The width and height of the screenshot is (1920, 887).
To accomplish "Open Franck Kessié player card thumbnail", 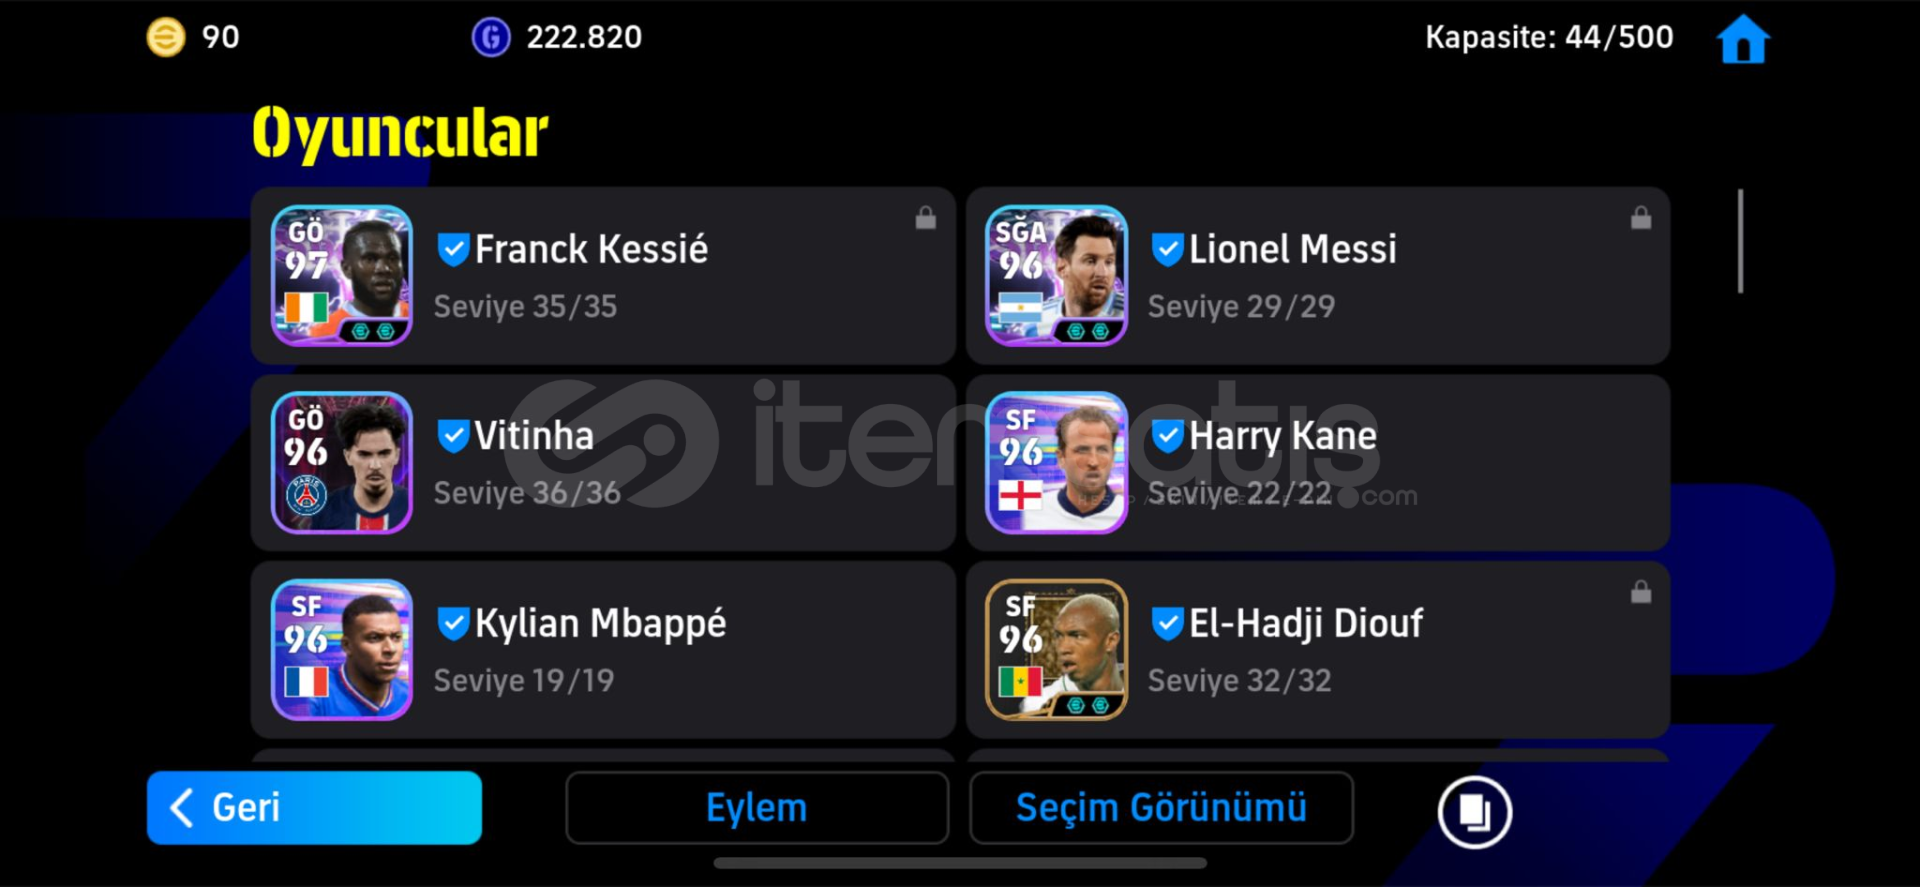I will pos(342,276).
